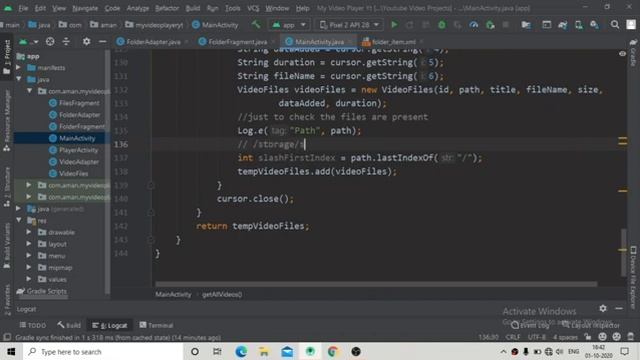This screenshot has height=360, width=640.
Task: Open the TODO tool window
Action: click(33, 325)
